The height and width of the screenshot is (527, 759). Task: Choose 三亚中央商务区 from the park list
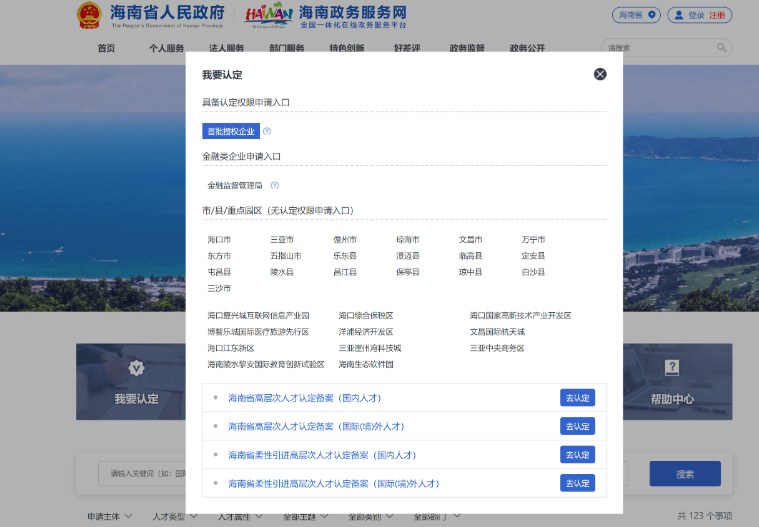(497, 348)
